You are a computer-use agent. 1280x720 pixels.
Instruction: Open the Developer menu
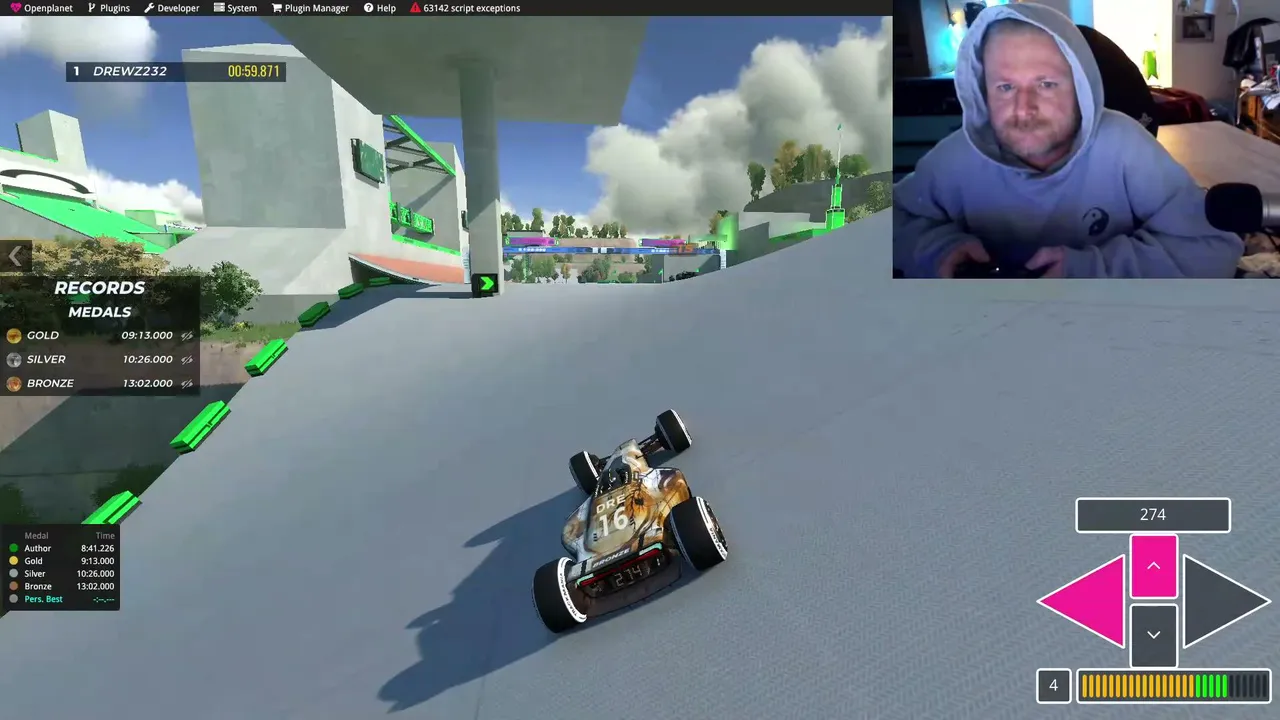pyautogui.click(x=171, y=8)
